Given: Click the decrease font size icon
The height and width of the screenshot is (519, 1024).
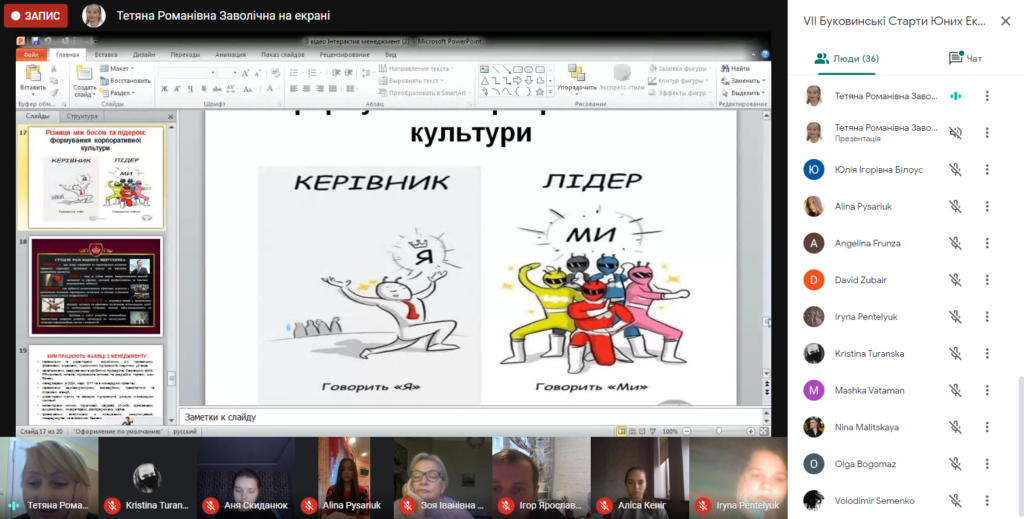Looking at the screenshot, I should click(258, 73).
